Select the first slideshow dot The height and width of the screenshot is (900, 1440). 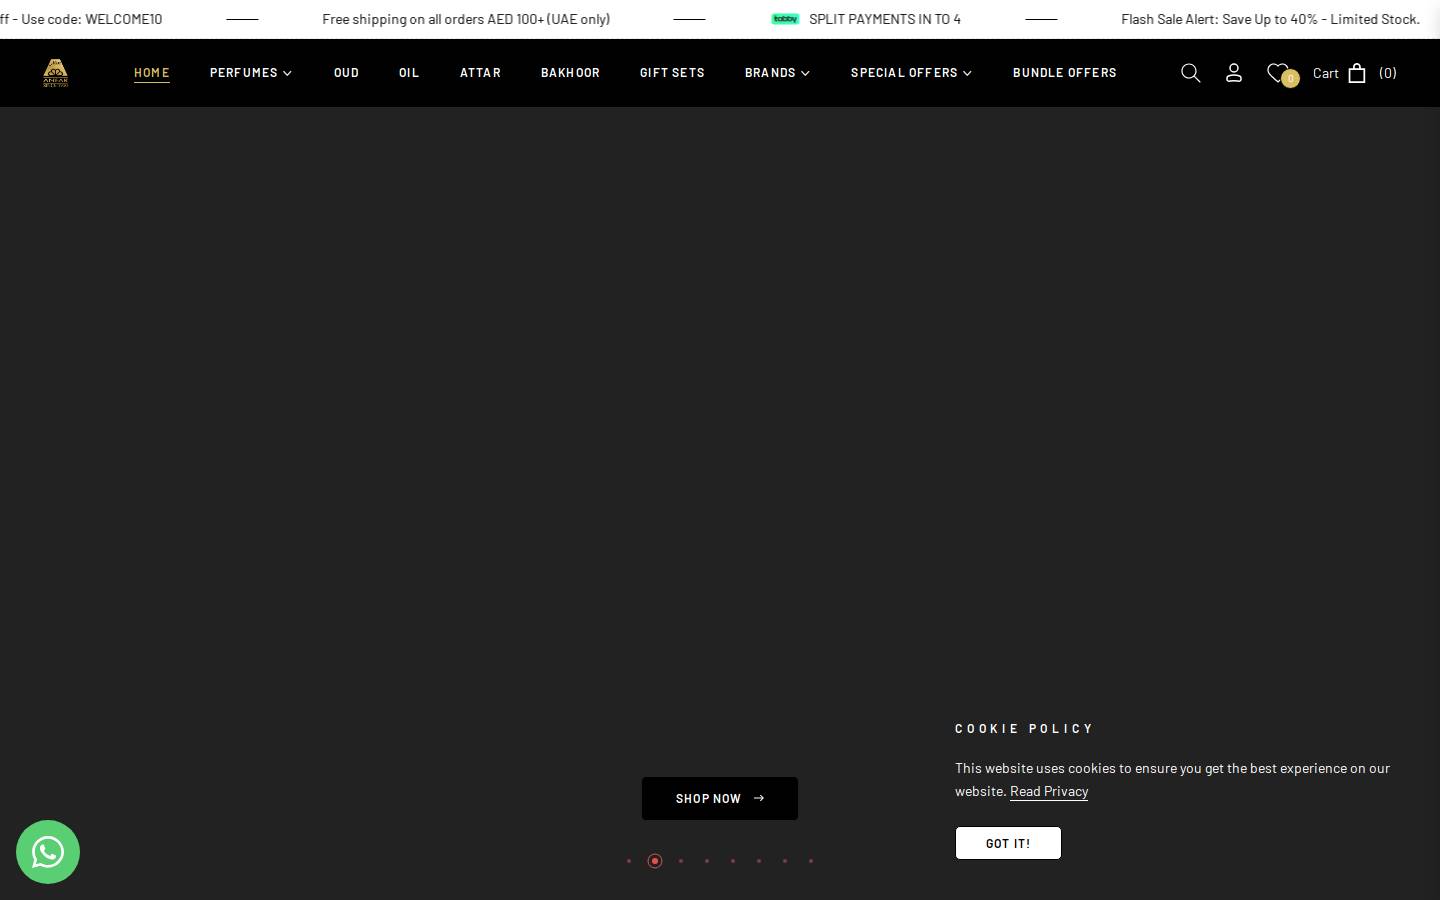[x=629, y=861]
